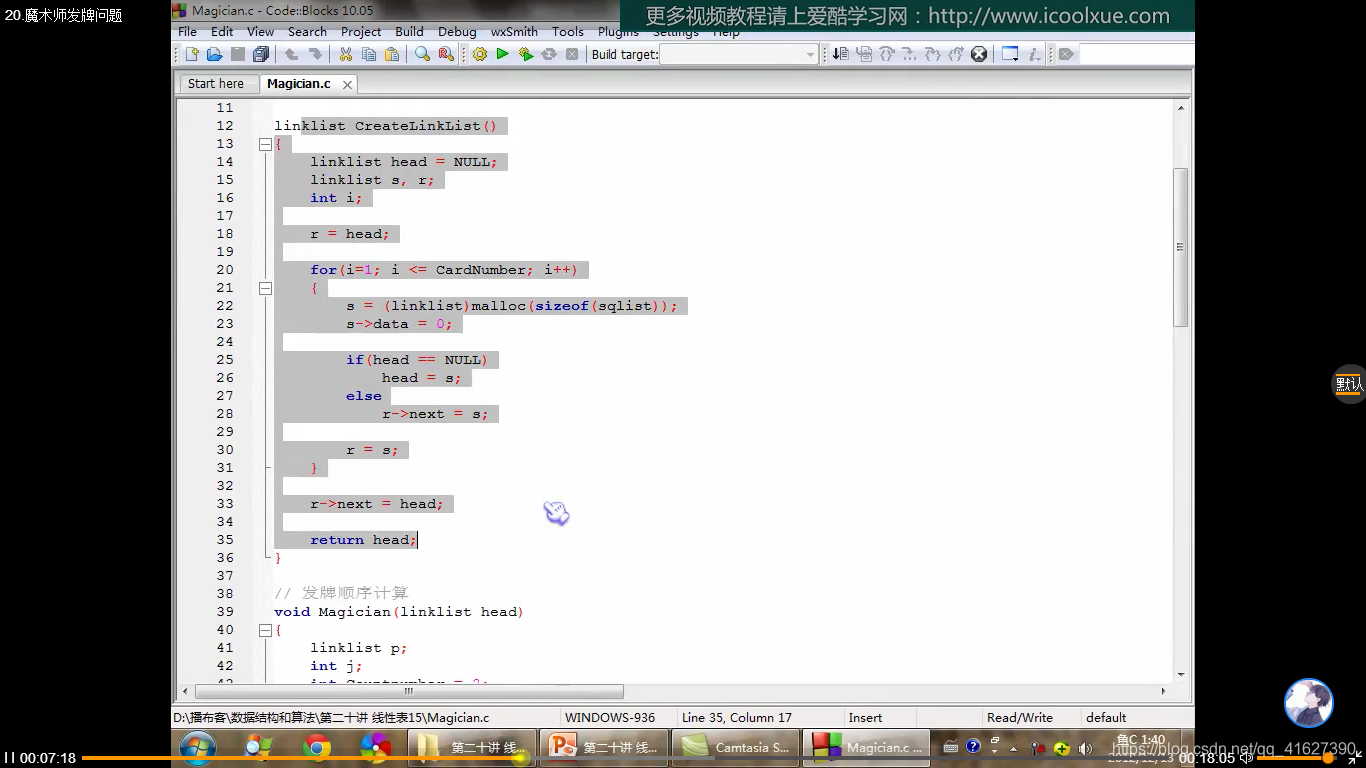Close the Magician.c tab

point(347,85)
